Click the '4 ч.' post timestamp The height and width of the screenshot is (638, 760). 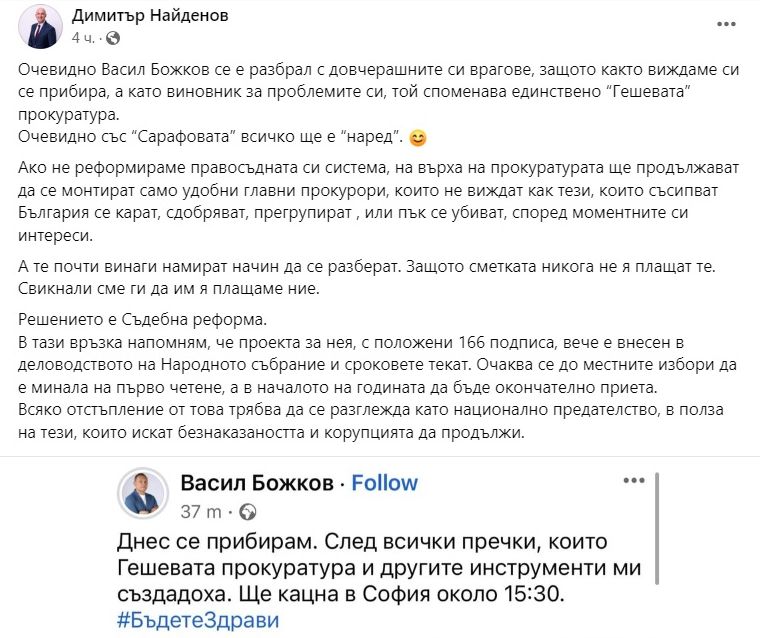(x=84, y=38)
